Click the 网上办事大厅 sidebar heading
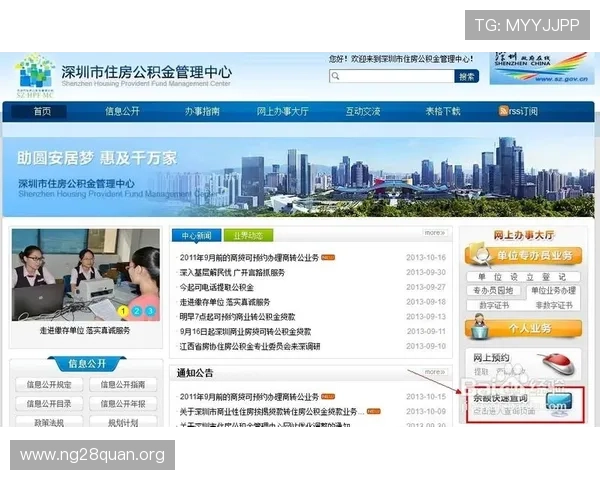 [x=523, y=235]
